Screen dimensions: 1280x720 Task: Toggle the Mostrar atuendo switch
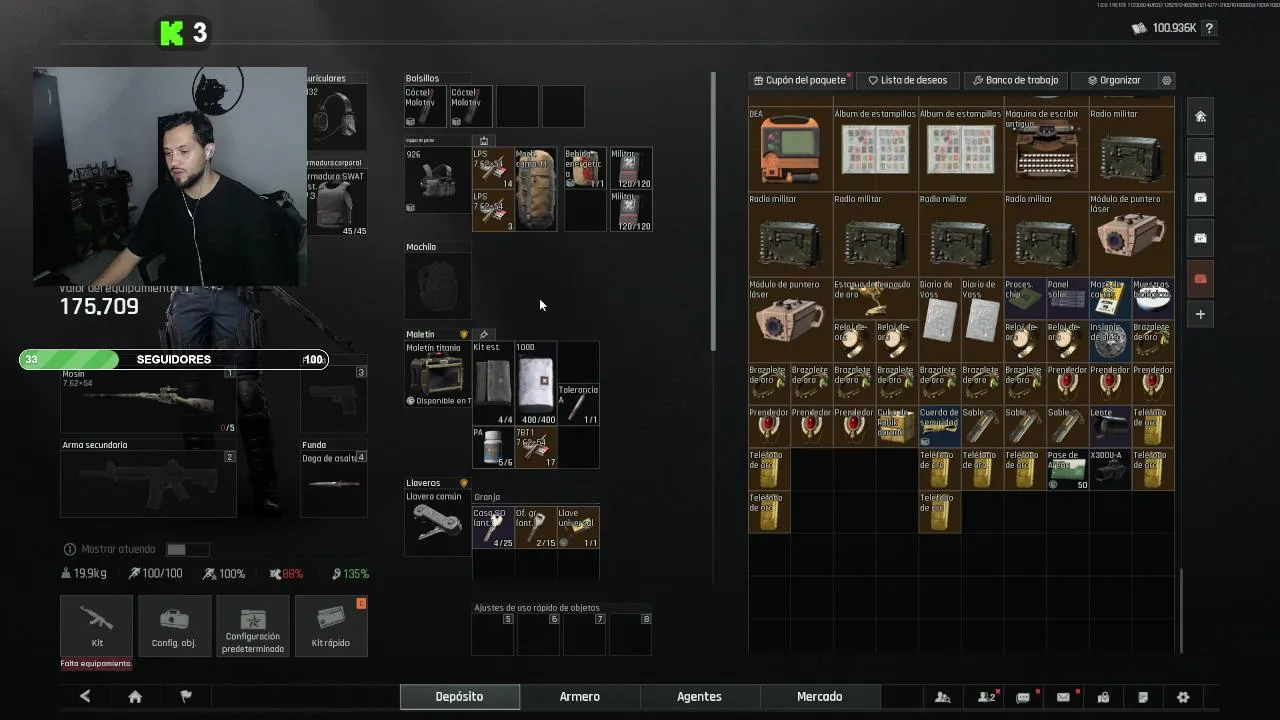[188, 549]
